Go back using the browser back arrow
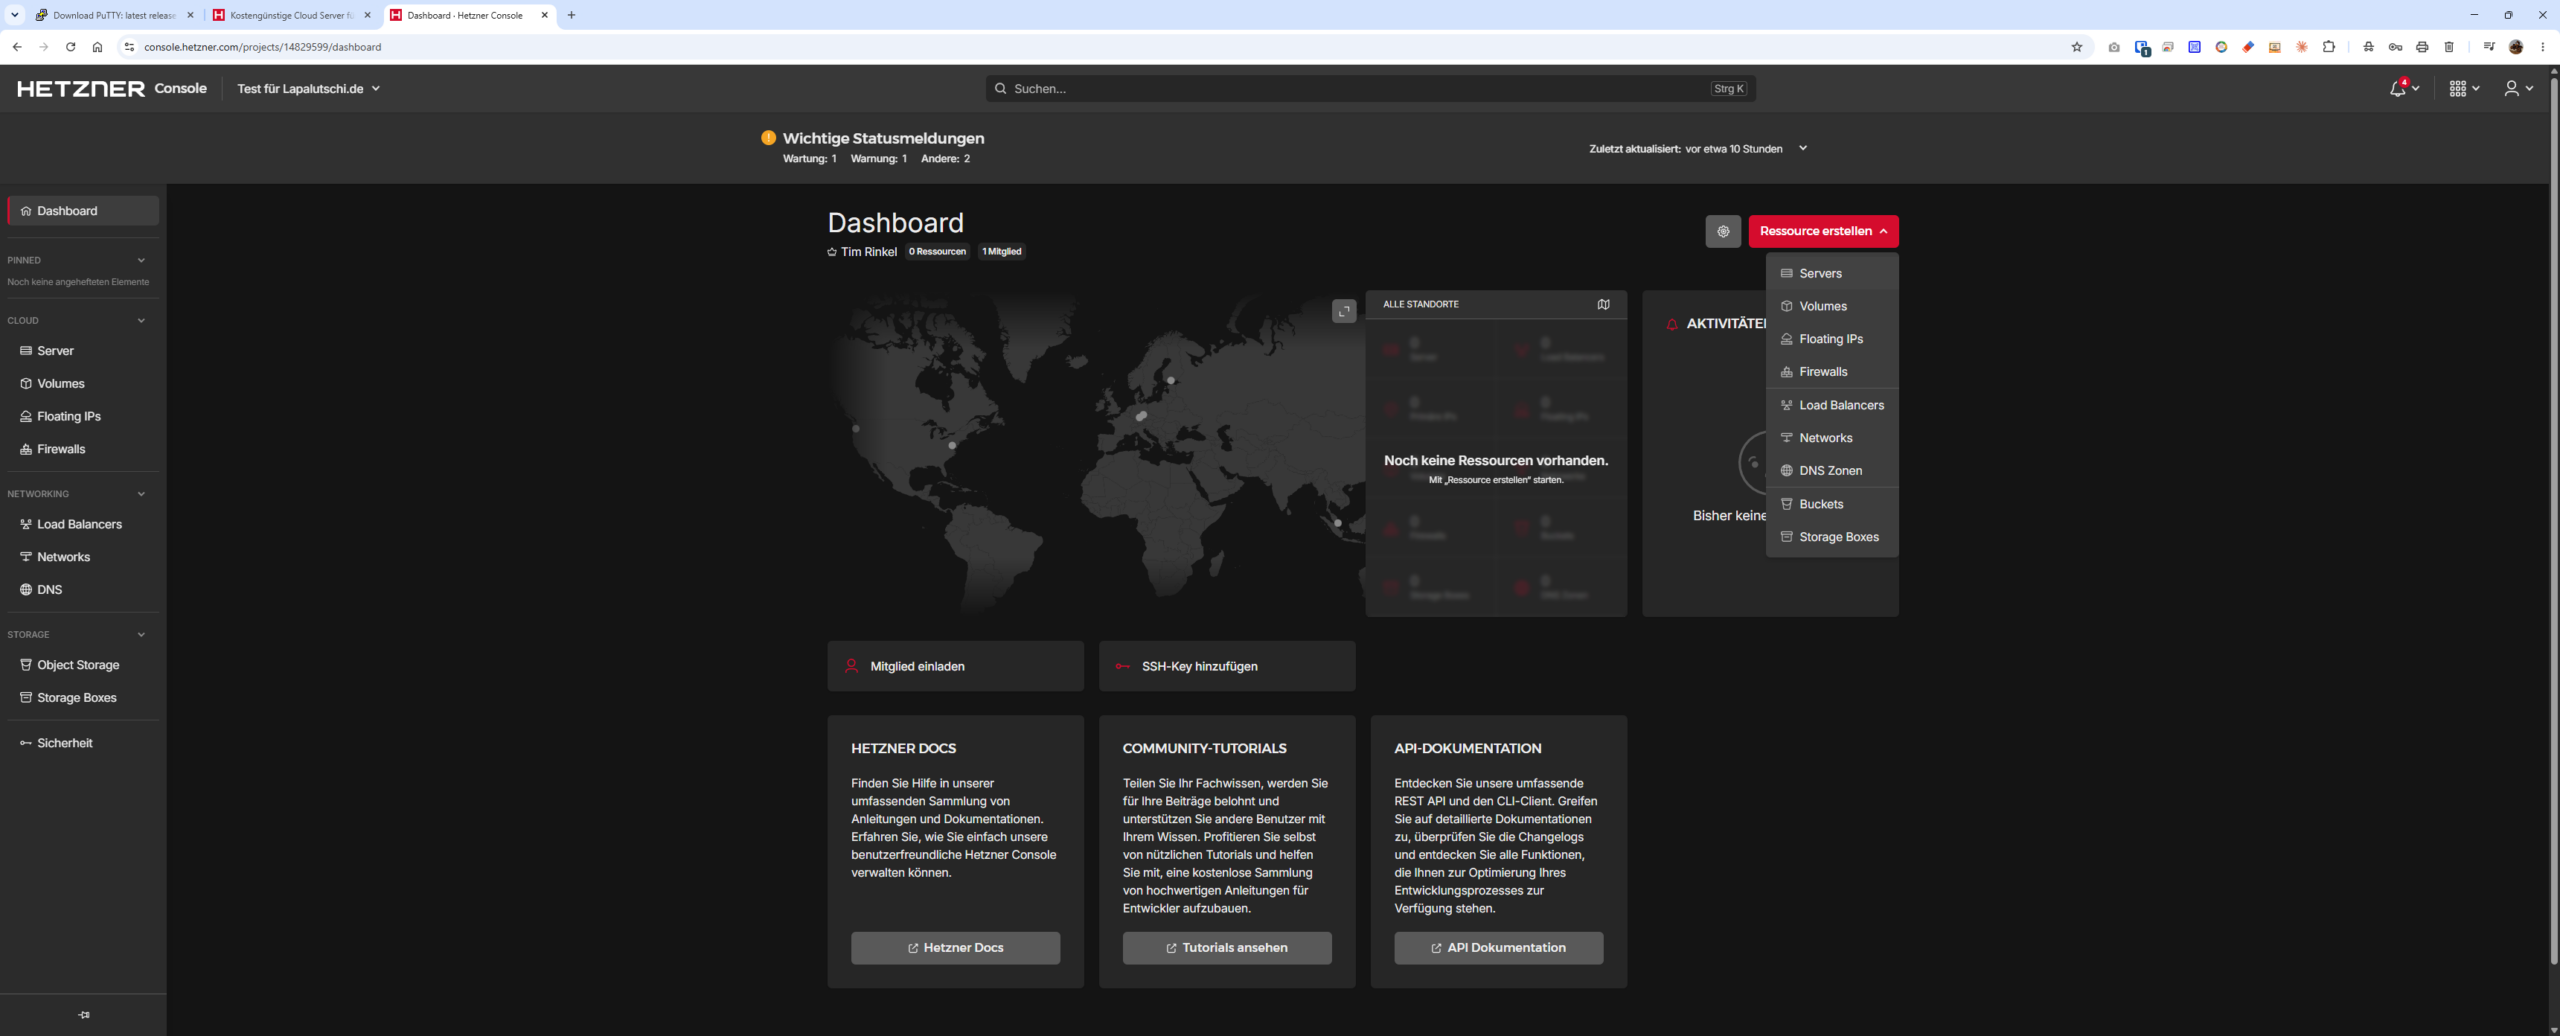This screenshot has width=2560, height=1036. [17, 47]
